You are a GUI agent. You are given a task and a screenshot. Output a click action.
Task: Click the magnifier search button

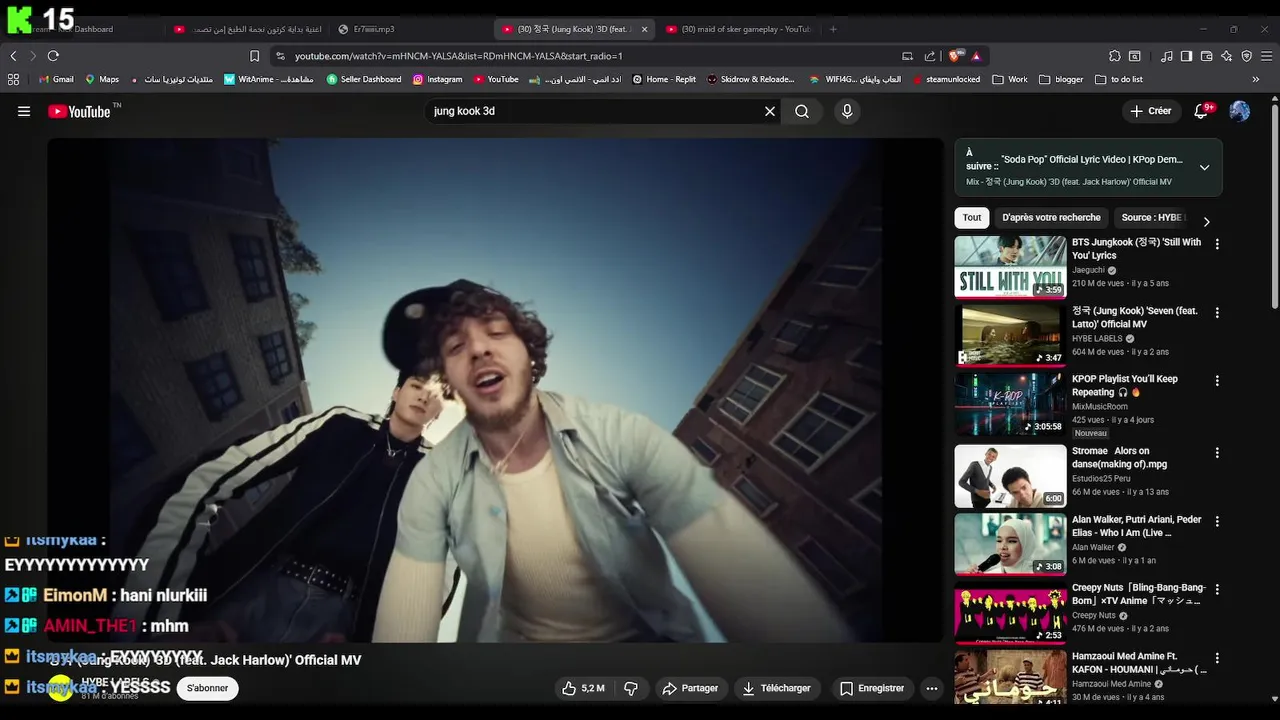click(802, 111)
